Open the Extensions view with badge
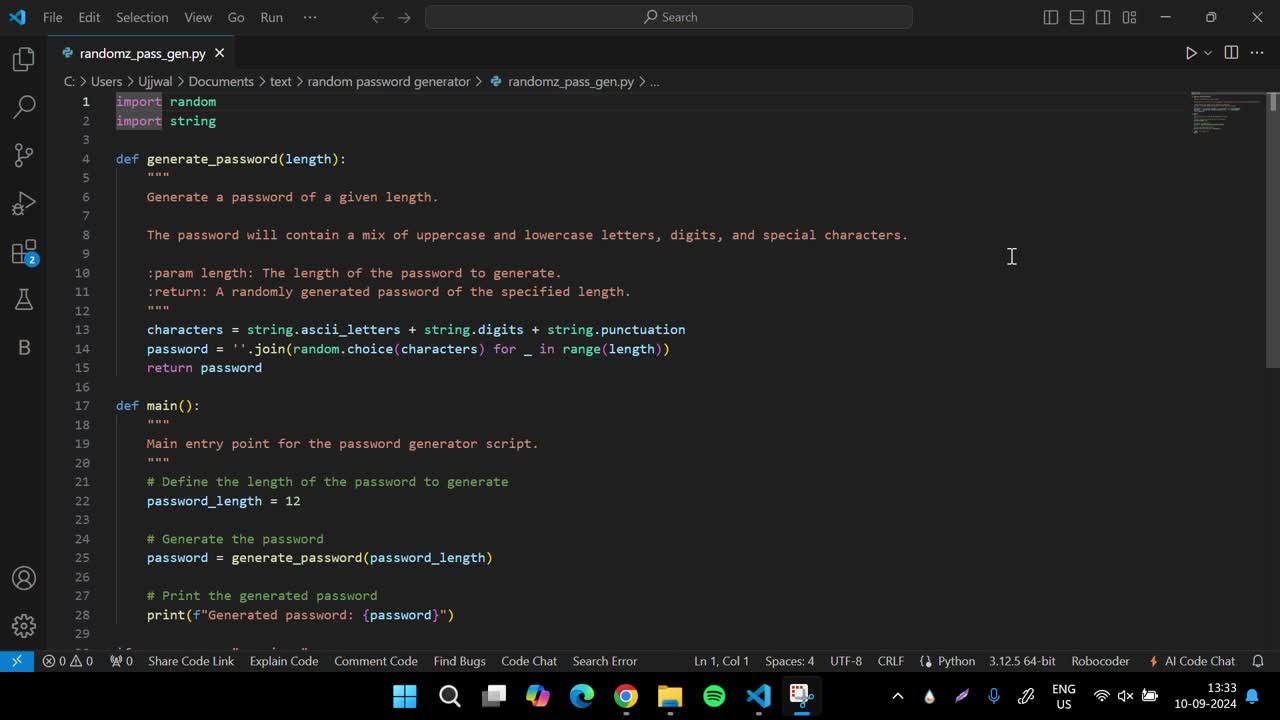Screen dimensions: 1280x720 [24, 252]
